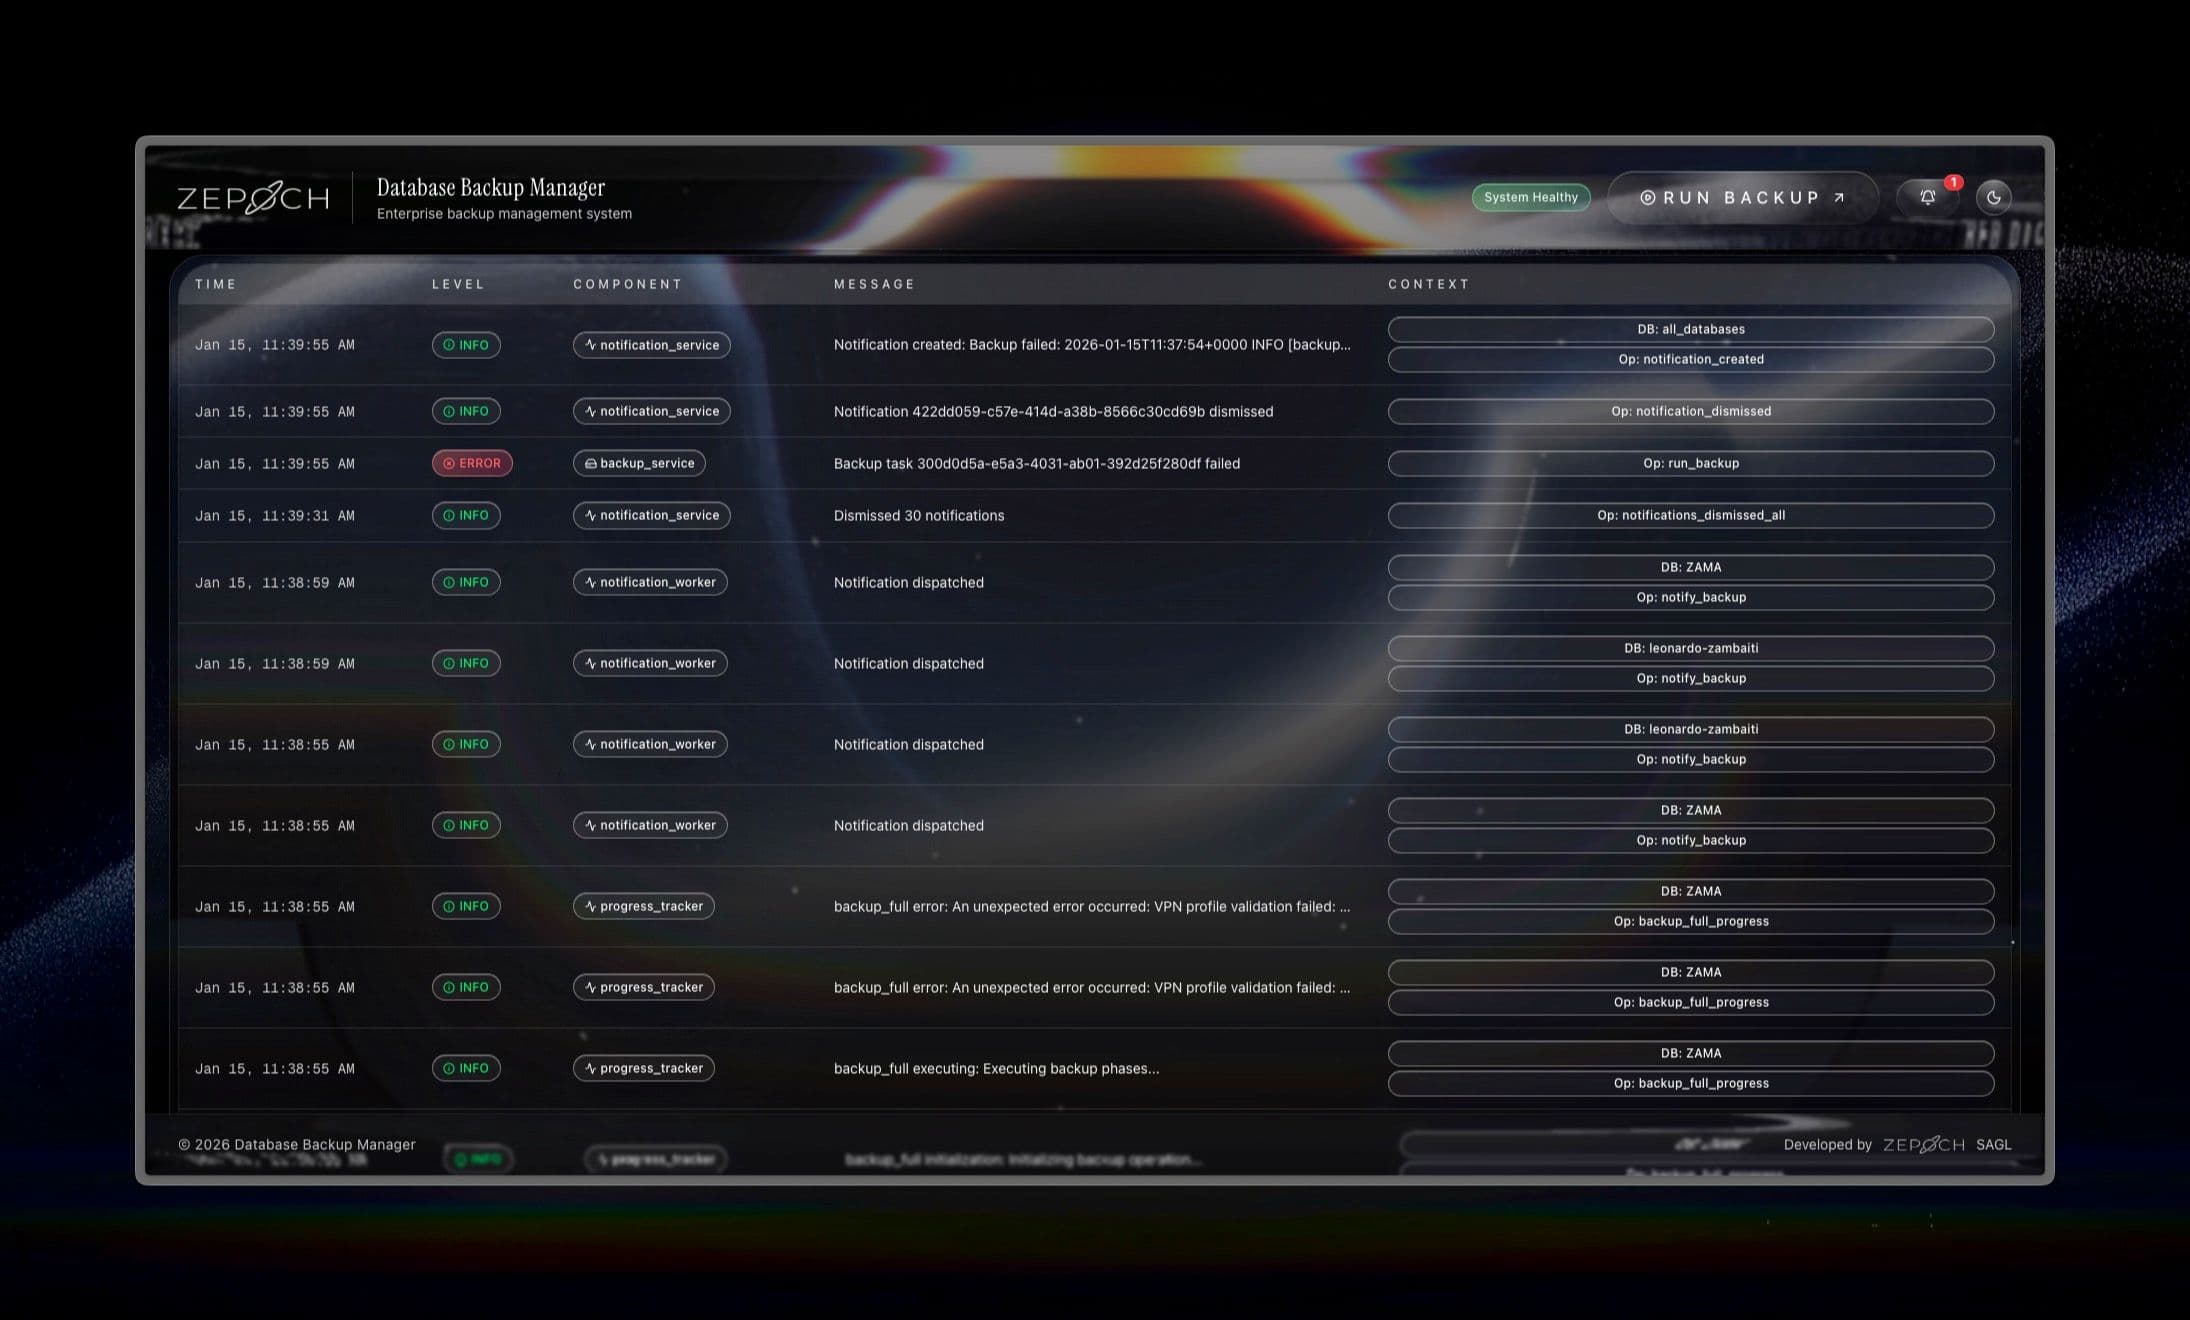Click the INFO badge in top row
Viewport: 2190px width, 1320px height.
466,345
